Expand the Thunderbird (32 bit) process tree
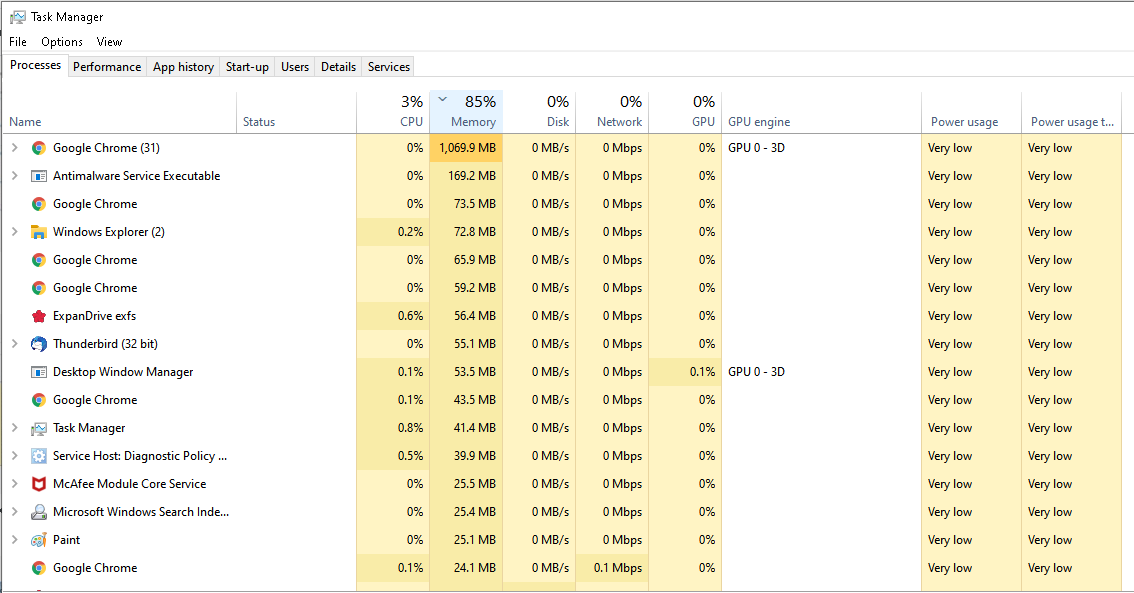 tap(14, 344)
